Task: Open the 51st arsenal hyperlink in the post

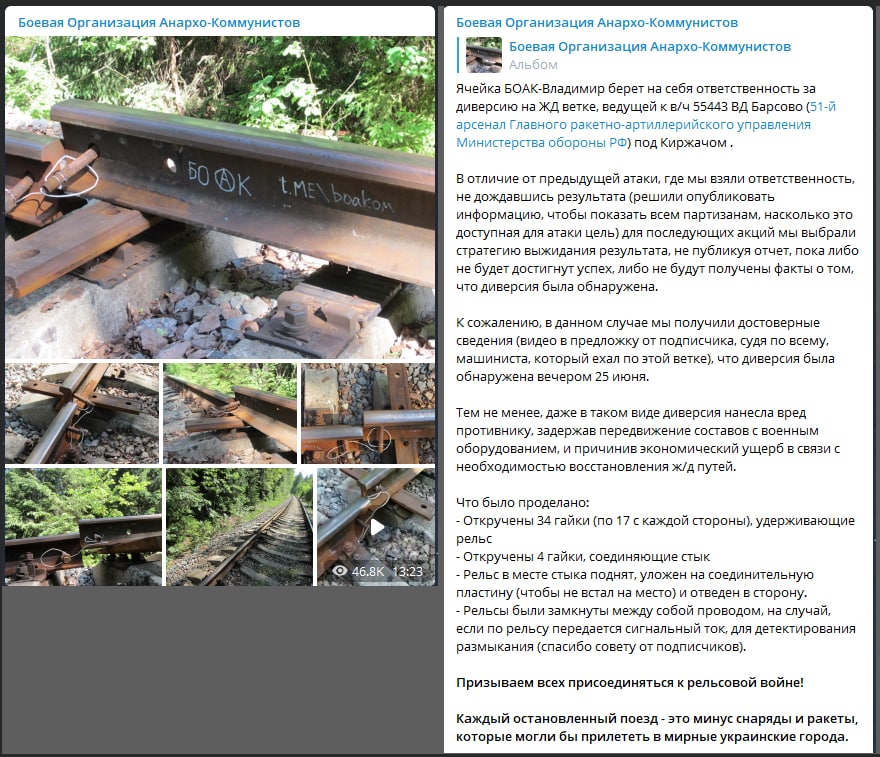Action: point(645,125)
